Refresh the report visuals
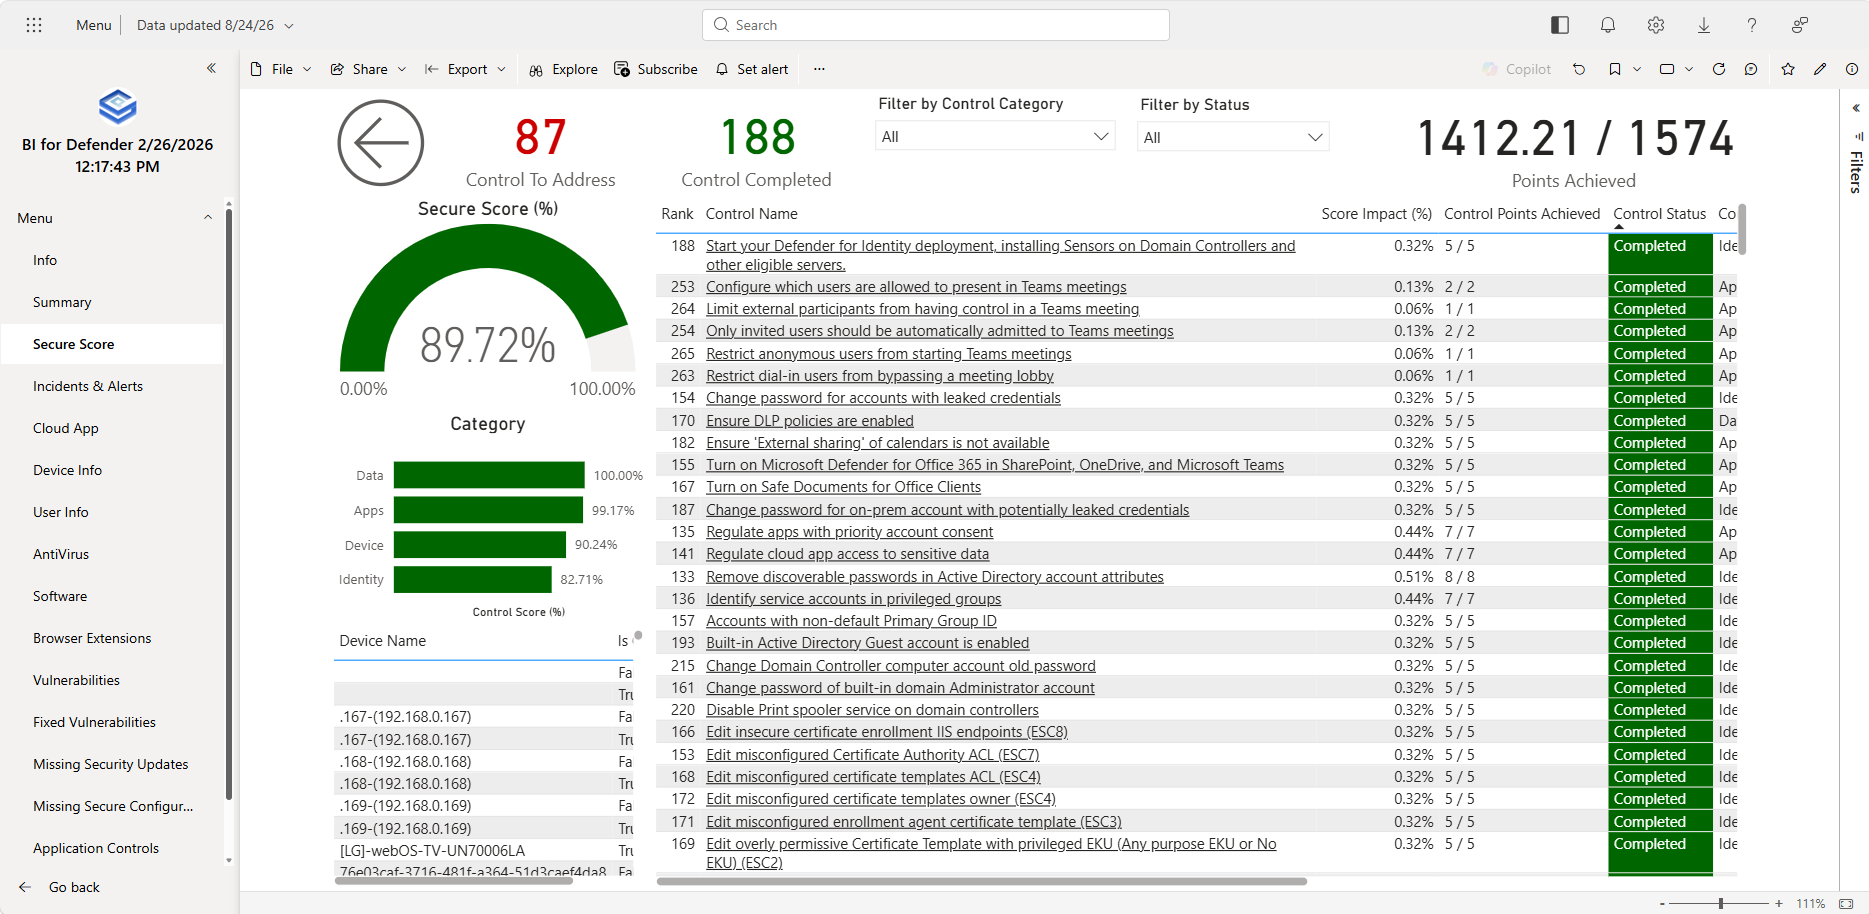The image size is (1869, 914). click(1719, 69)
